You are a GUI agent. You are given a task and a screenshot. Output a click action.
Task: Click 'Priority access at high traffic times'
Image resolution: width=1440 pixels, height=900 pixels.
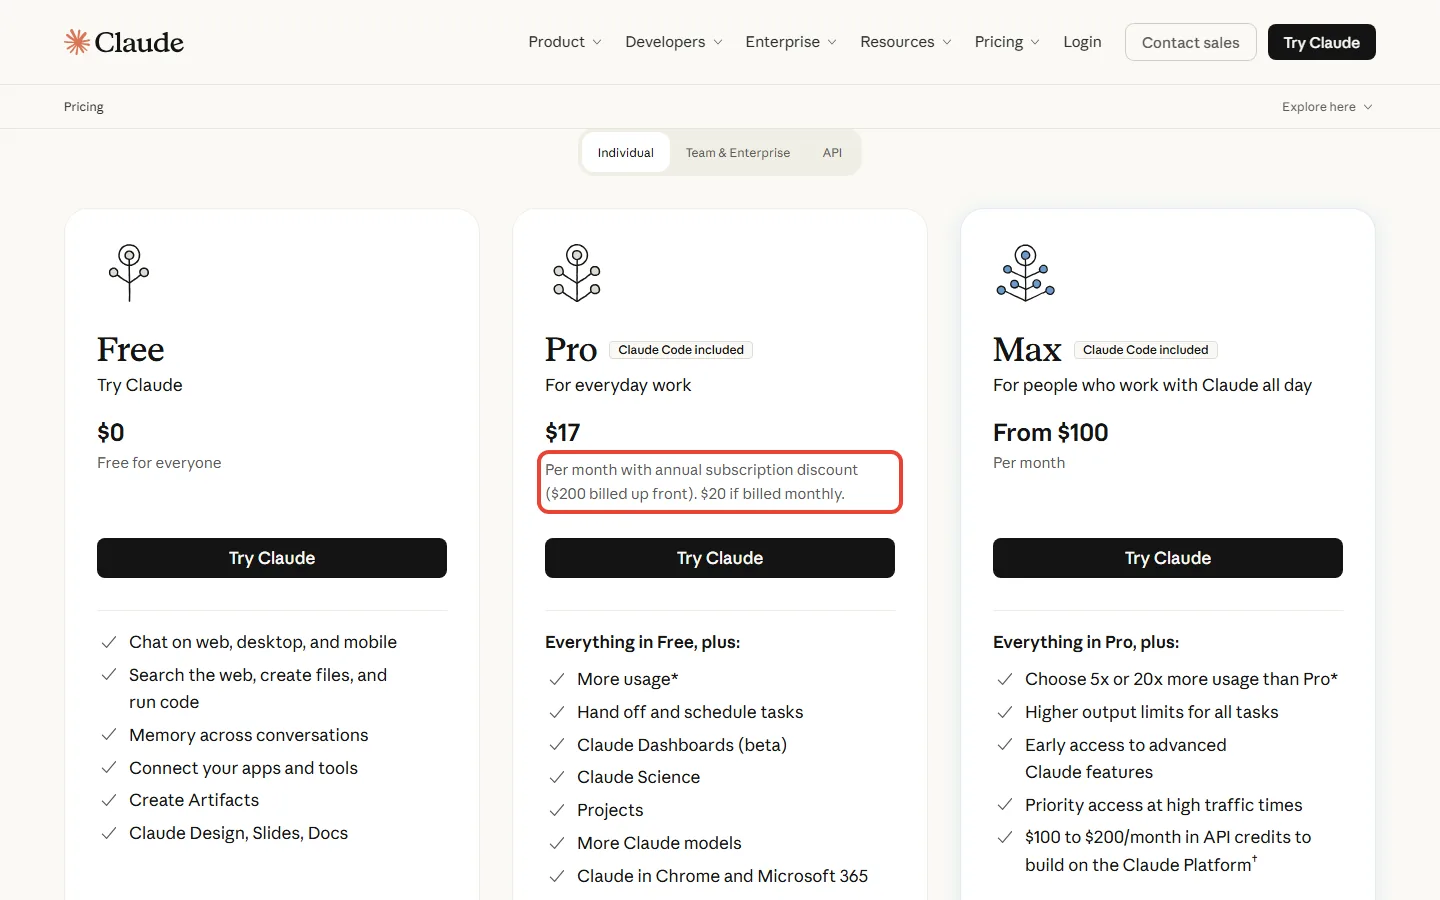[1164, 805]
